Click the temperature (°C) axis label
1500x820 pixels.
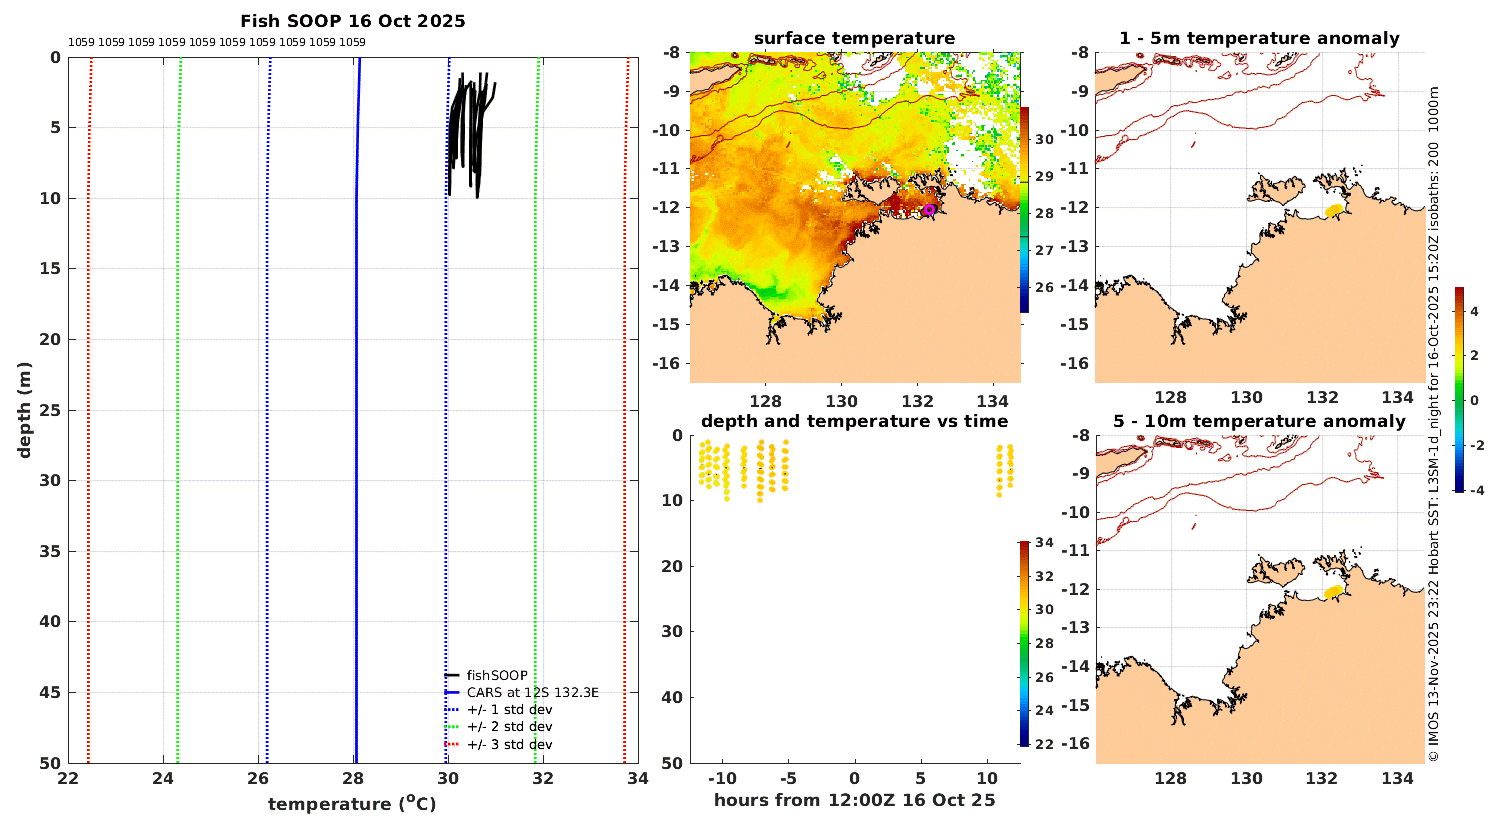click(352, 804)
